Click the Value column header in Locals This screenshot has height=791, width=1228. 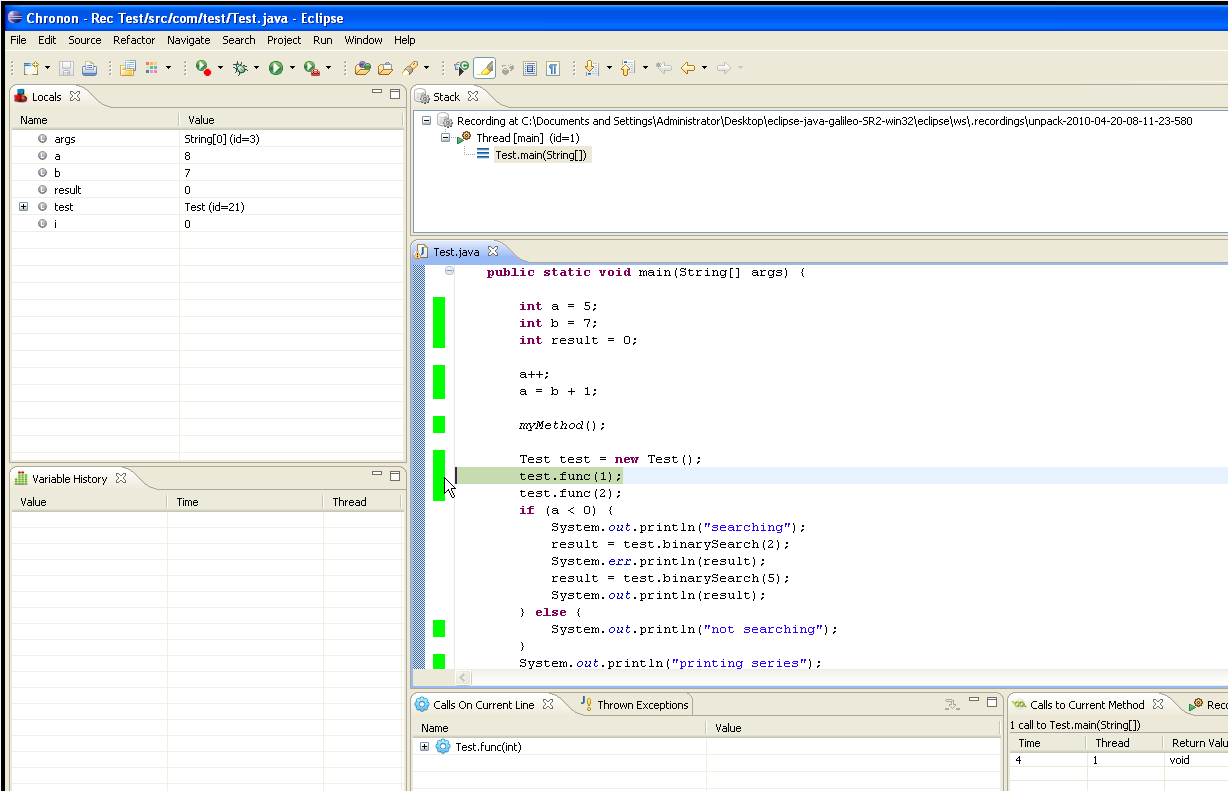click(201, 120)
